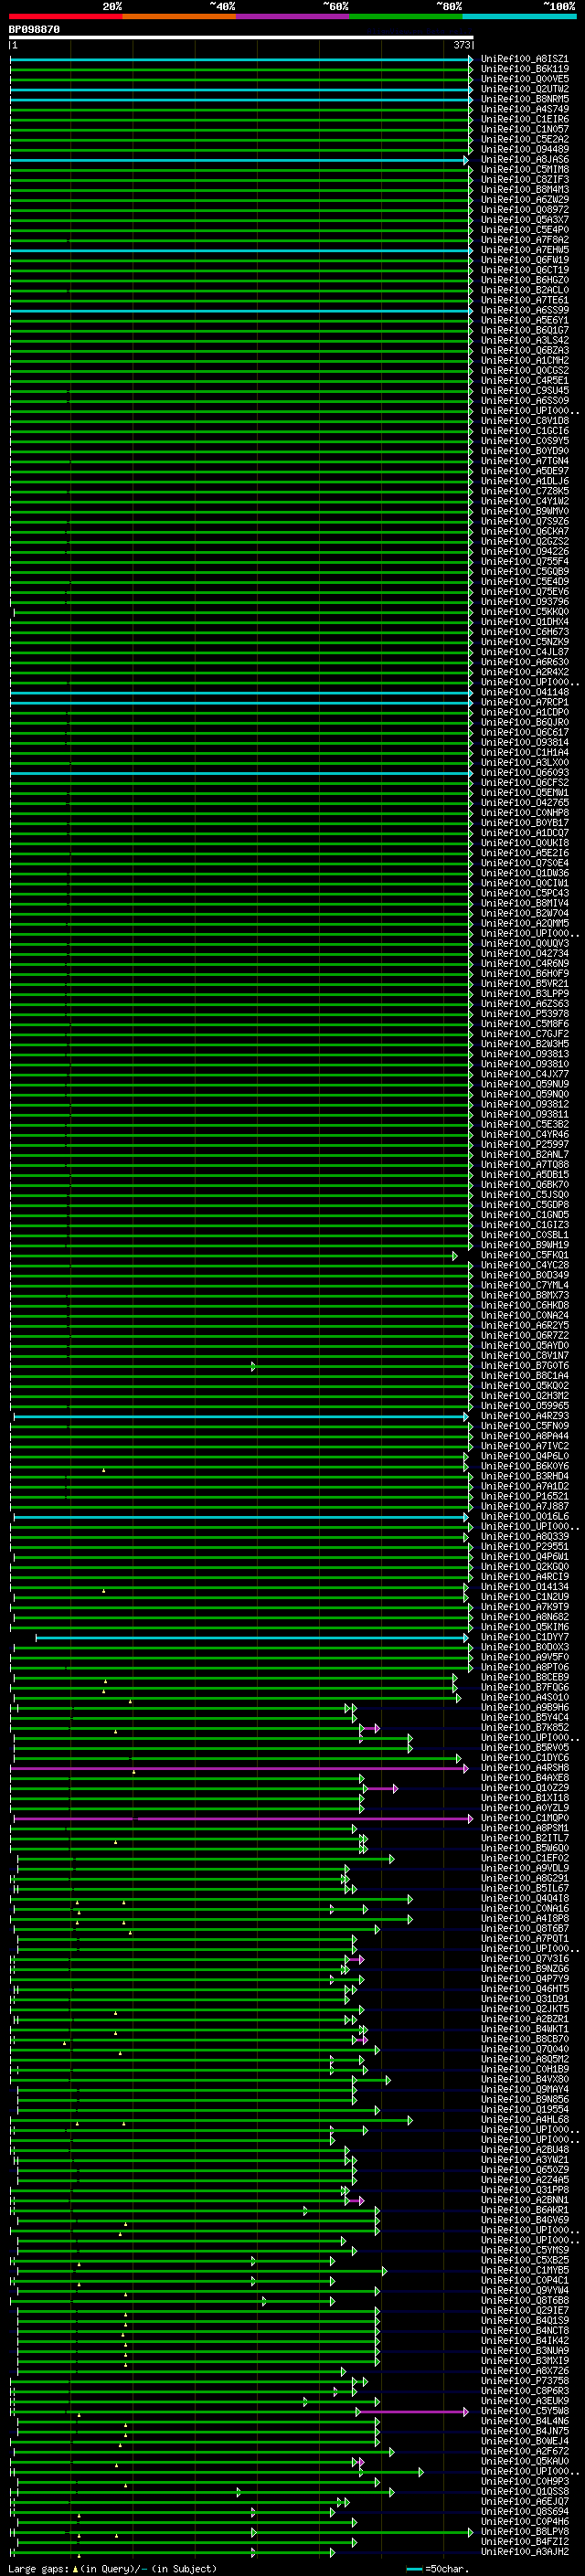Click the red 20% identity legend bar
This screenshot has height=2576, width=585.
coord(66,16)
